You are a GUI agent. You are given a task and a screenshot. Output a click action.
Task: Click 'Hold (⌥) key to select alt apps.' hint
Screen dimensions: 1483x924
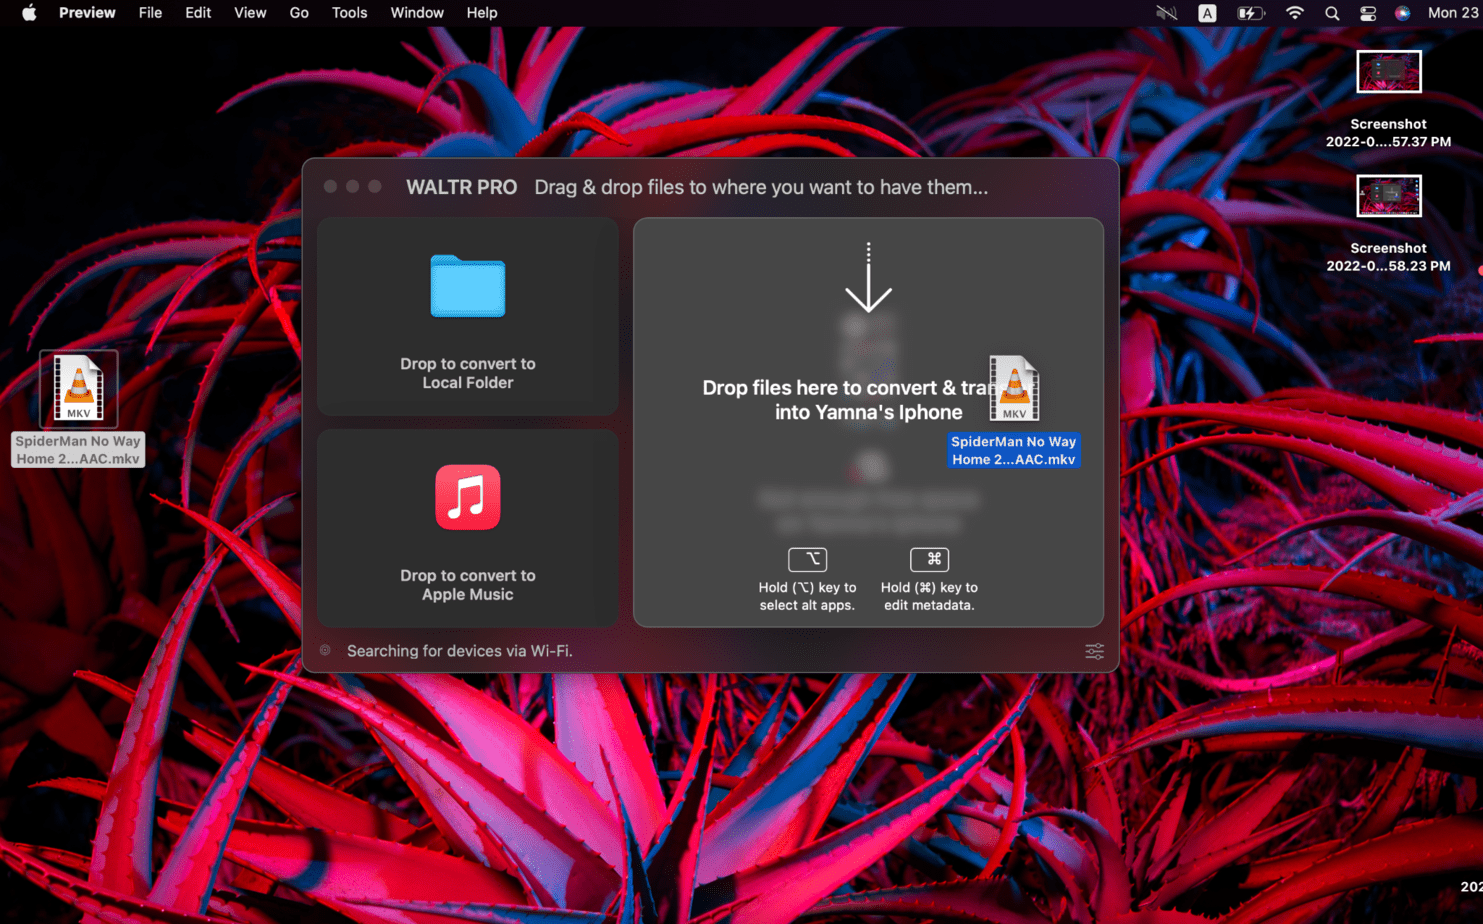point(807,596)
